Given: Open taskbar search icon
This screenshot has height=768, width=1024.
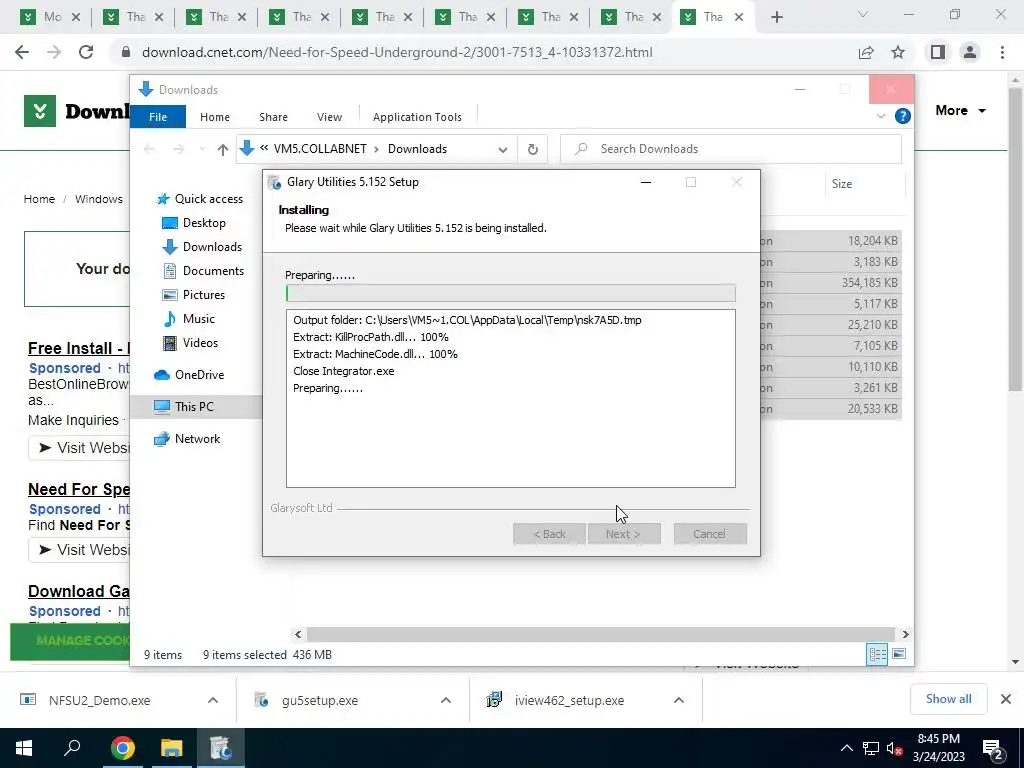Looking at the screenshot, I should 72,748.
